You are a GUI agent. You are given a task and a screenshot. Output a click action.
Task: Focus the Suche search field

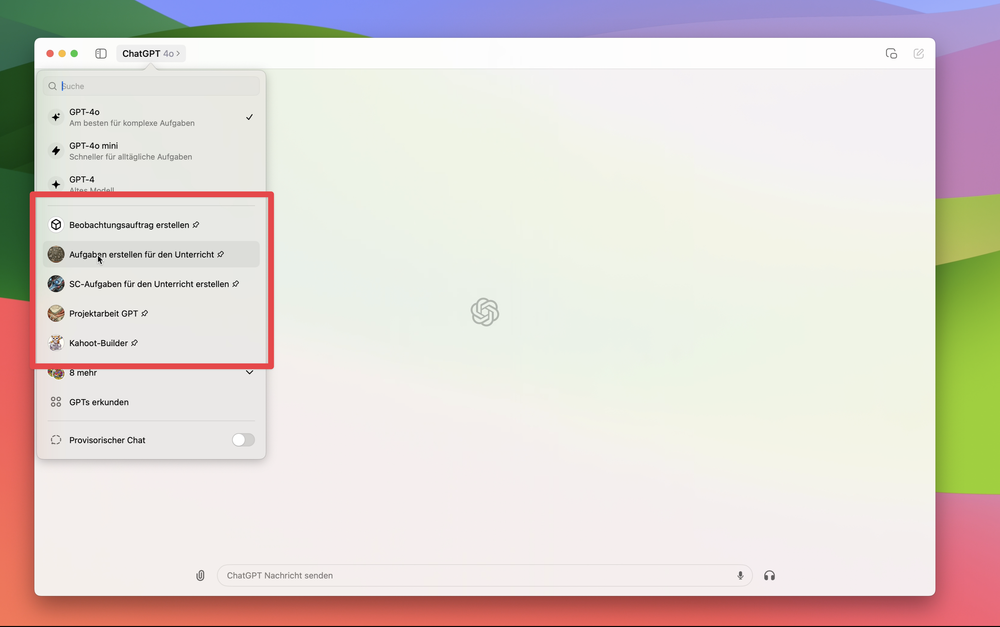pos(152,86)
